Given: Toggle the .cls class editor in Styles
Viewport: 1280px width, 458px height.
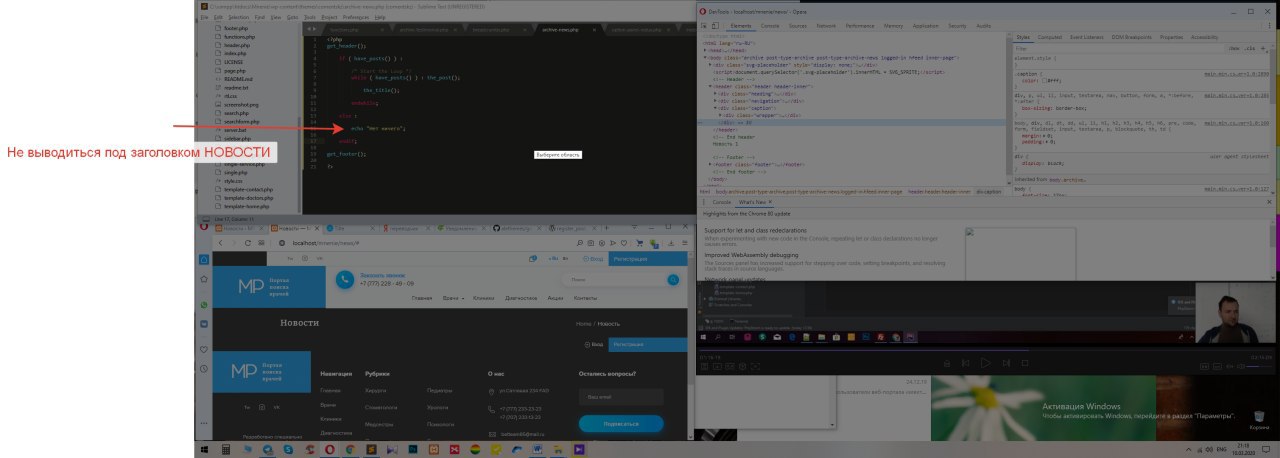Looking at the screenshot, I should (x=1250, y=48).
